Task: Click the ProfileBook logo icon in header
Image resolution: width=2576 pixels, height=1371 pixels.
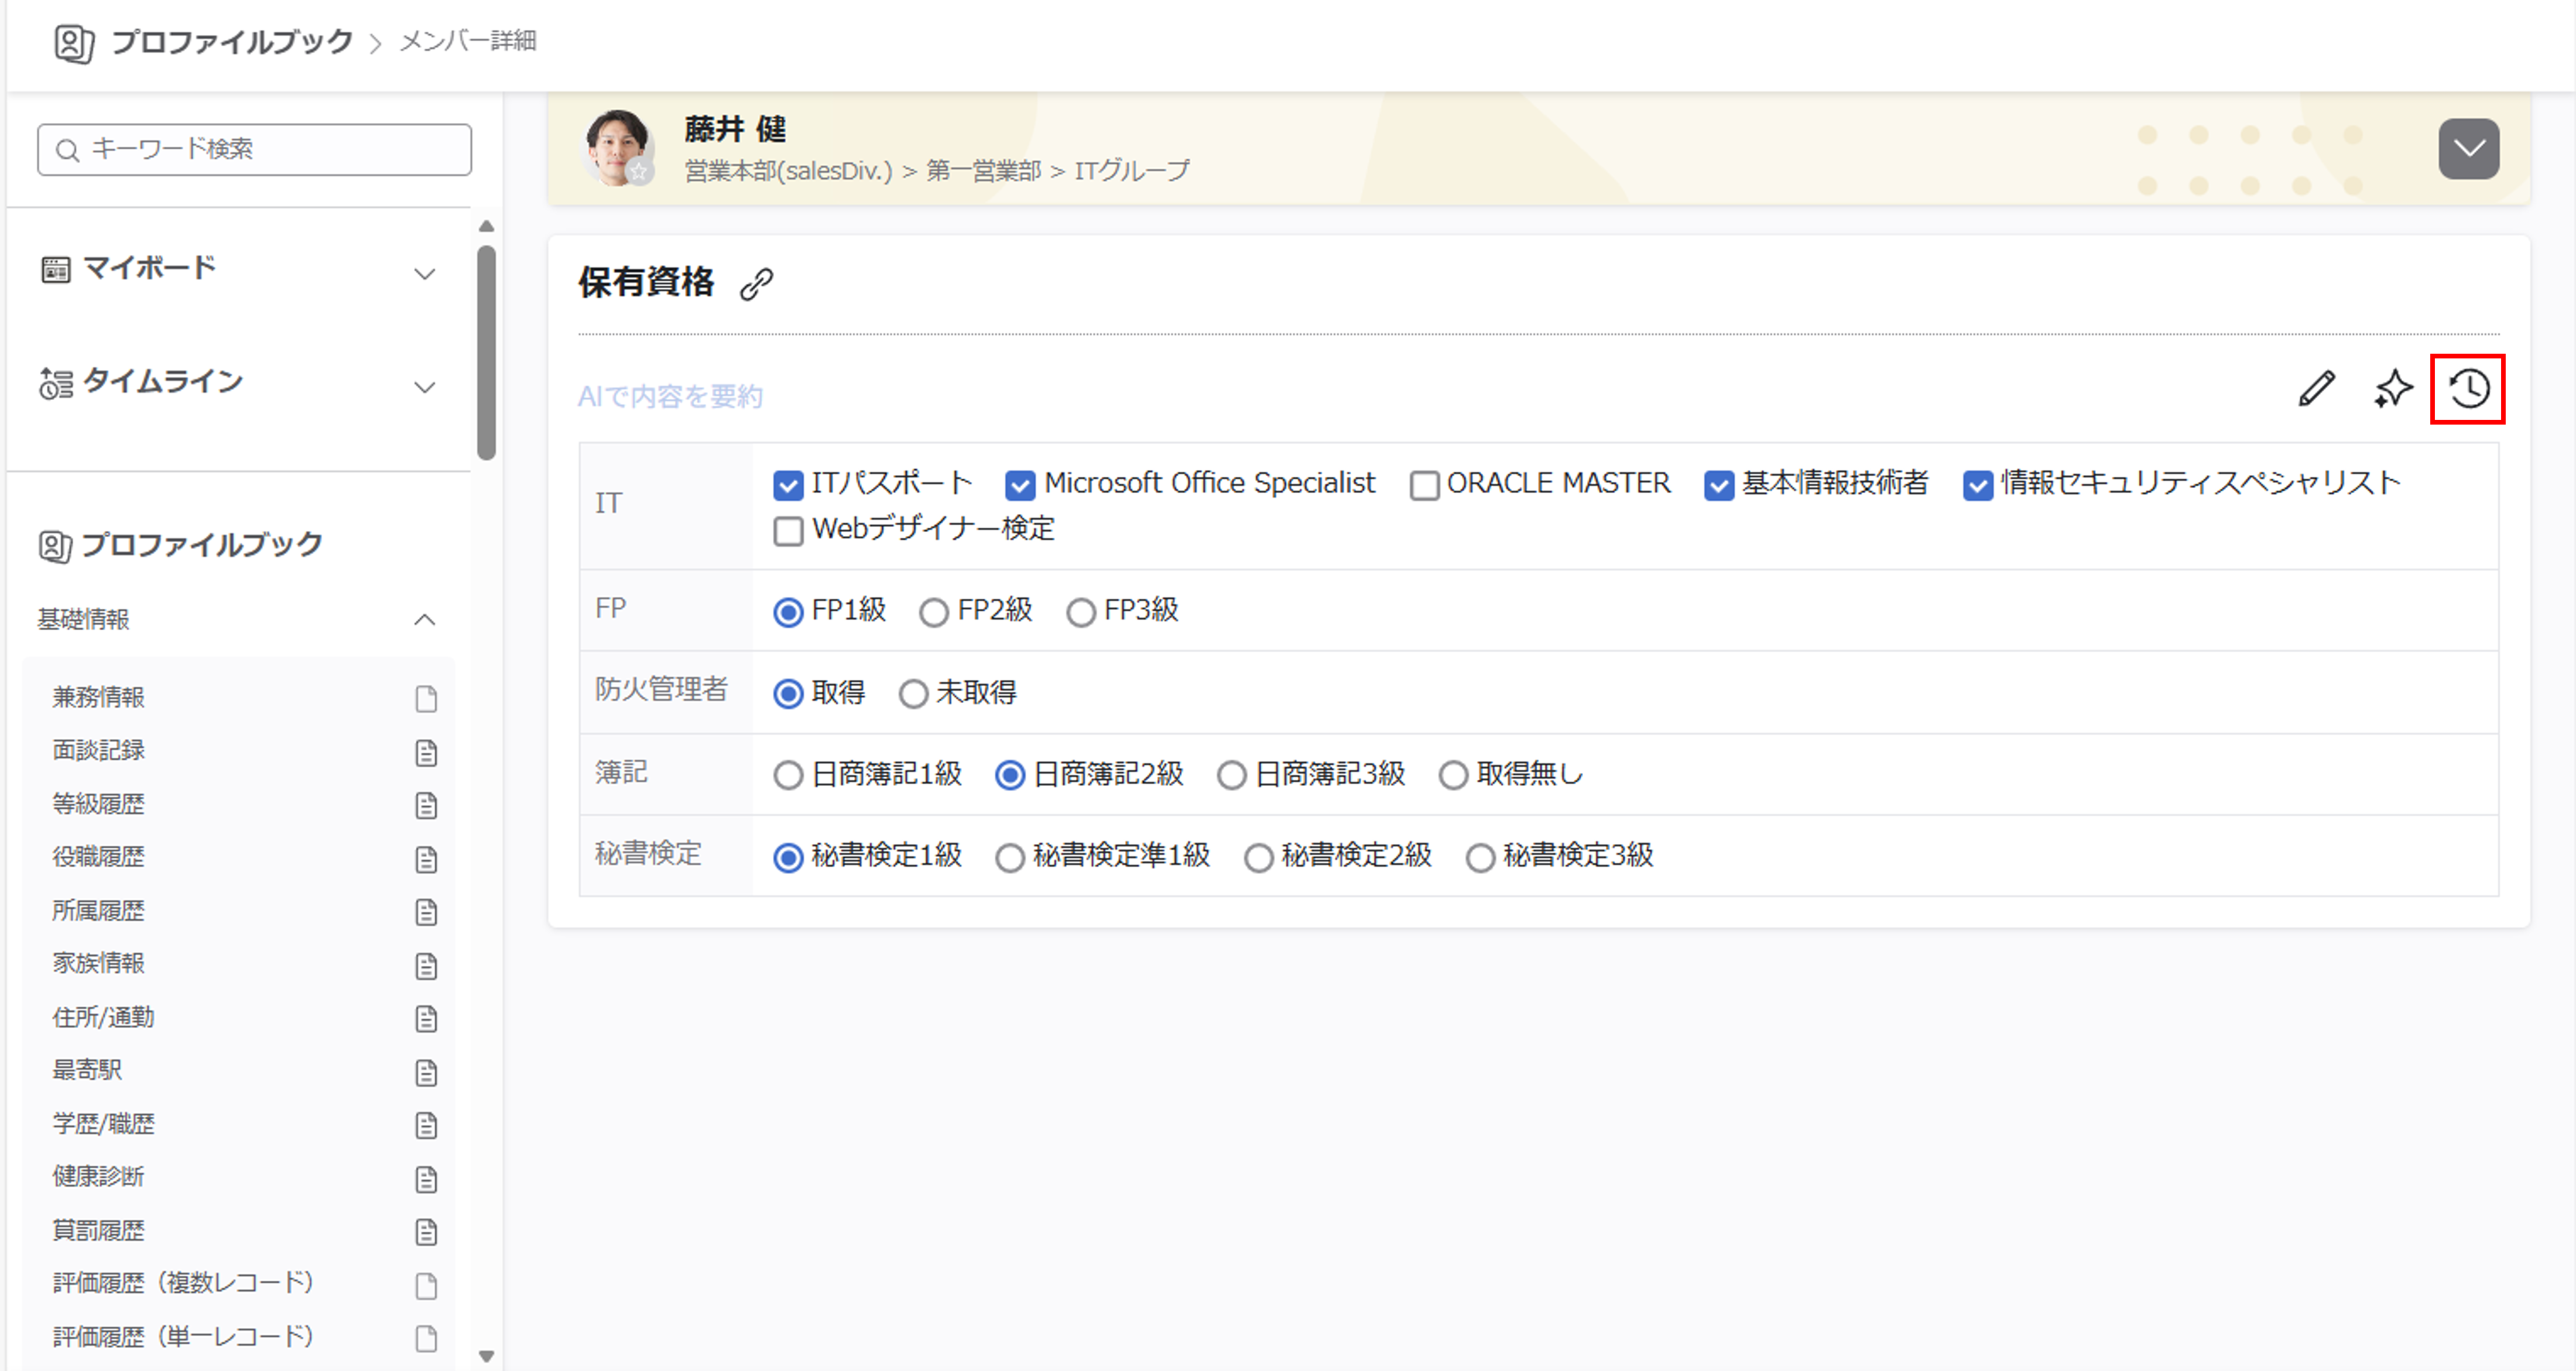Action: [x=74, y=43]
